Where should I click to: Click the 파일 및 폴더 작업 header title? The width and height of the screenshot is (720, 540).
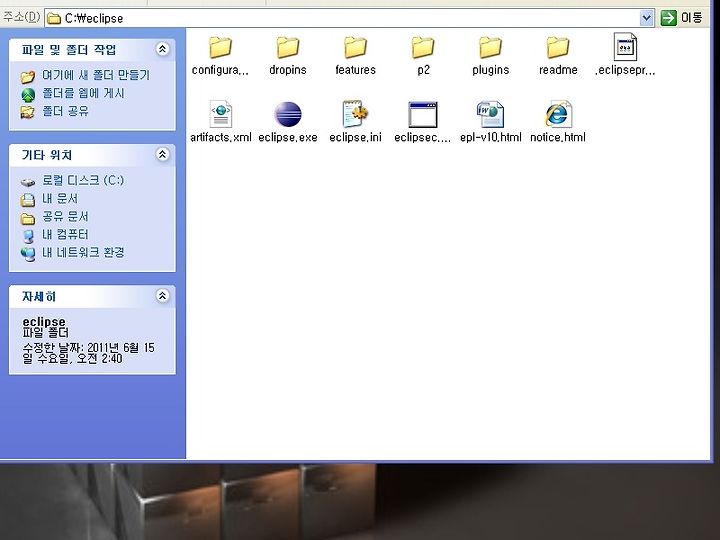69,50
